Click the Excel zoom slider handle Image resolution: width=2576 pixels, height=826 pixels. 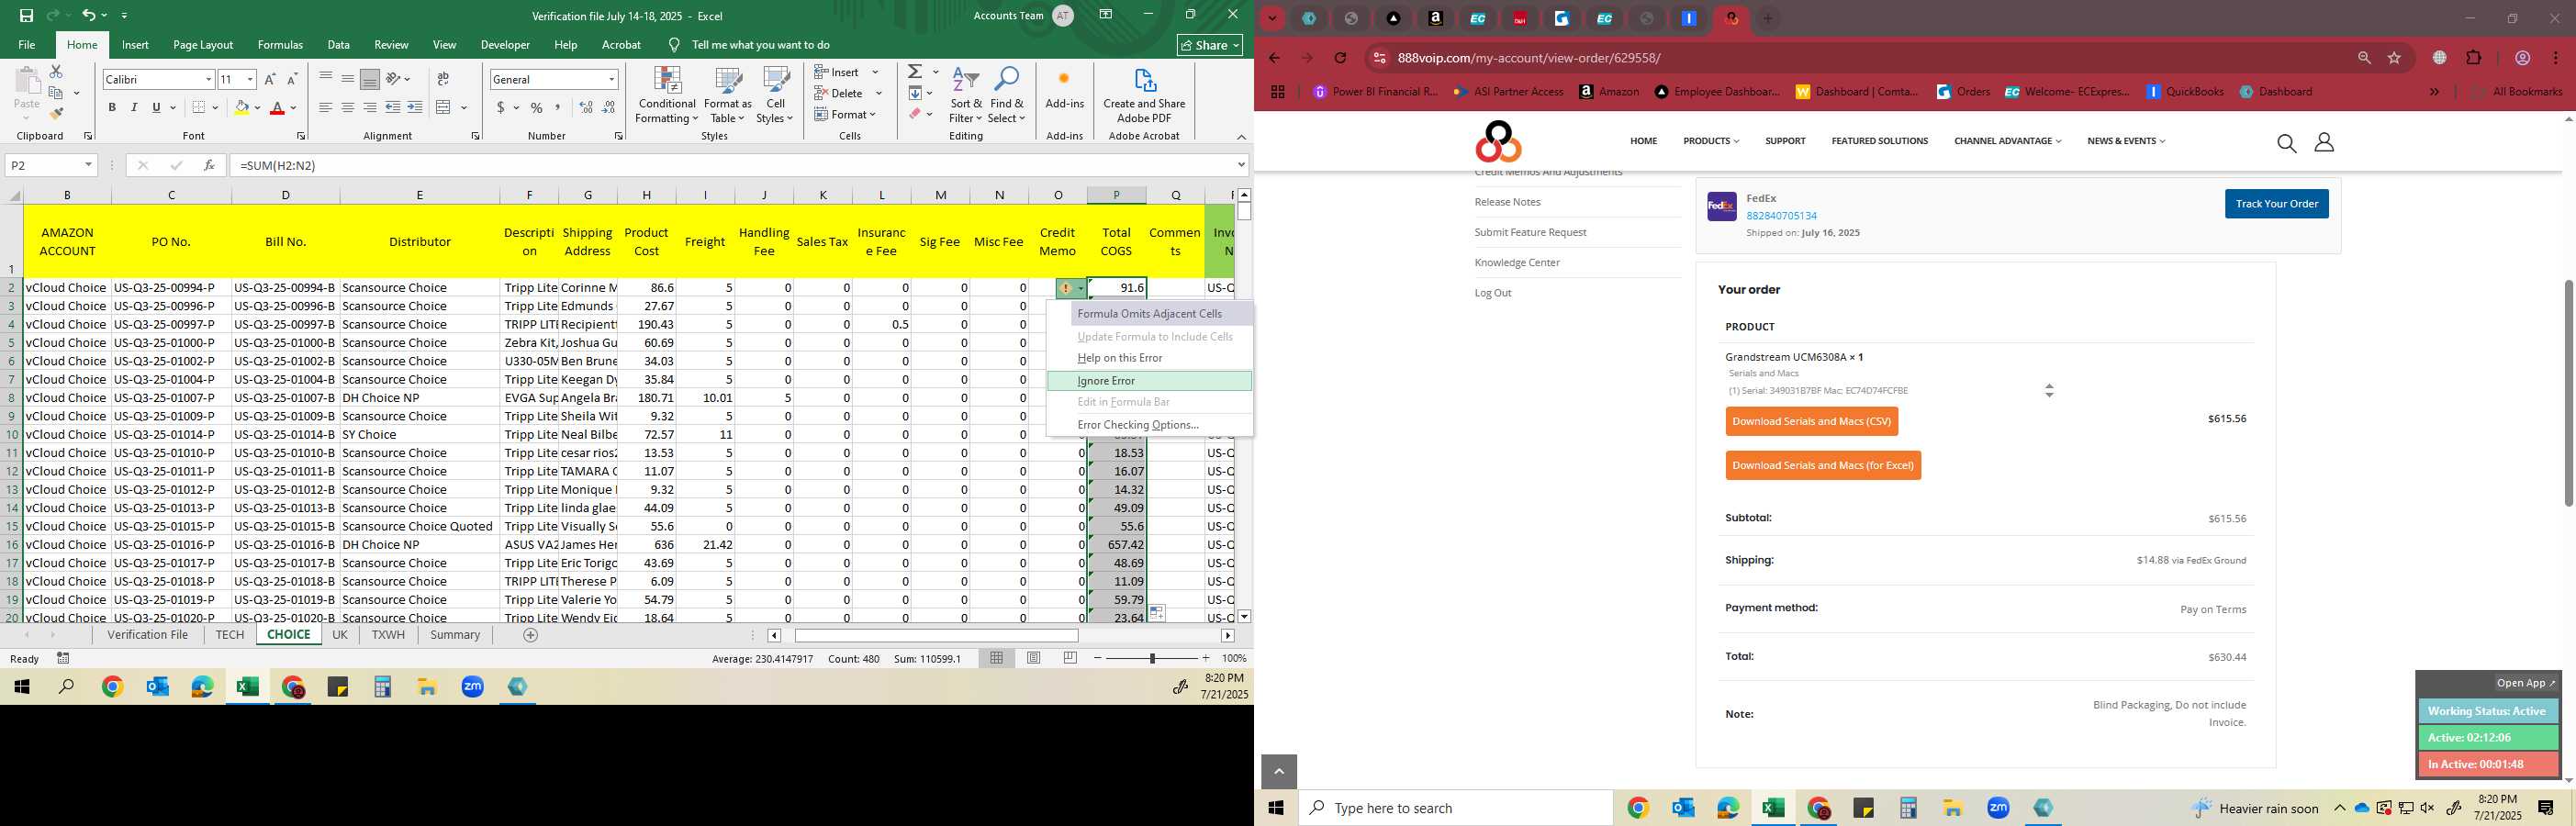1152,658
